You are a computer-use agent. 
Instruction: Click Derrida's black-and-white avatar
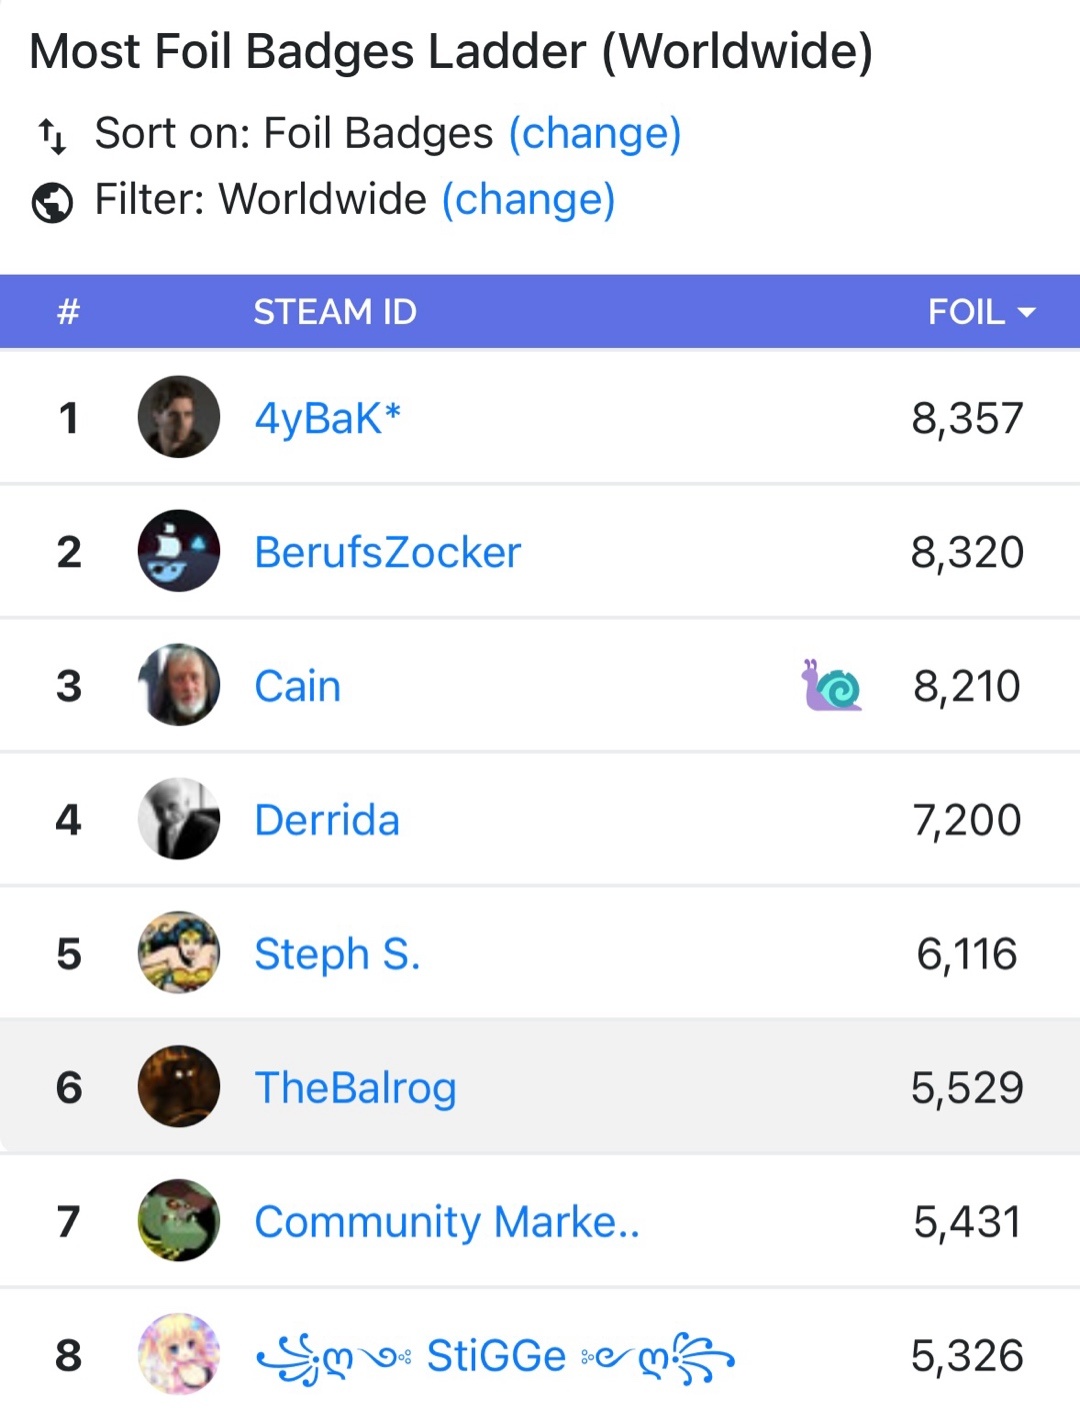179,819
